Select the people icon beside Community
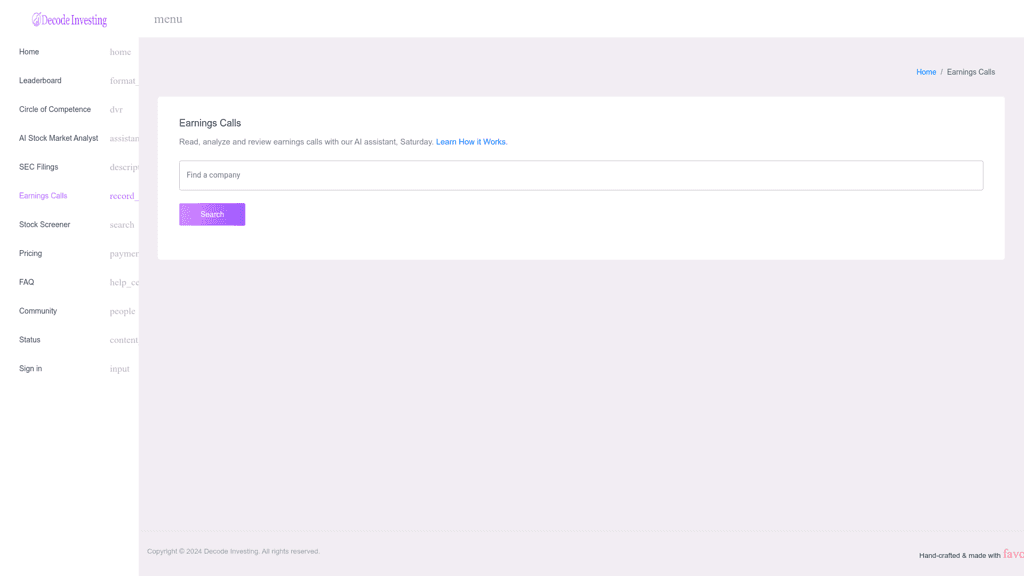The image size is (1024, 576). [x=123, y=312]
